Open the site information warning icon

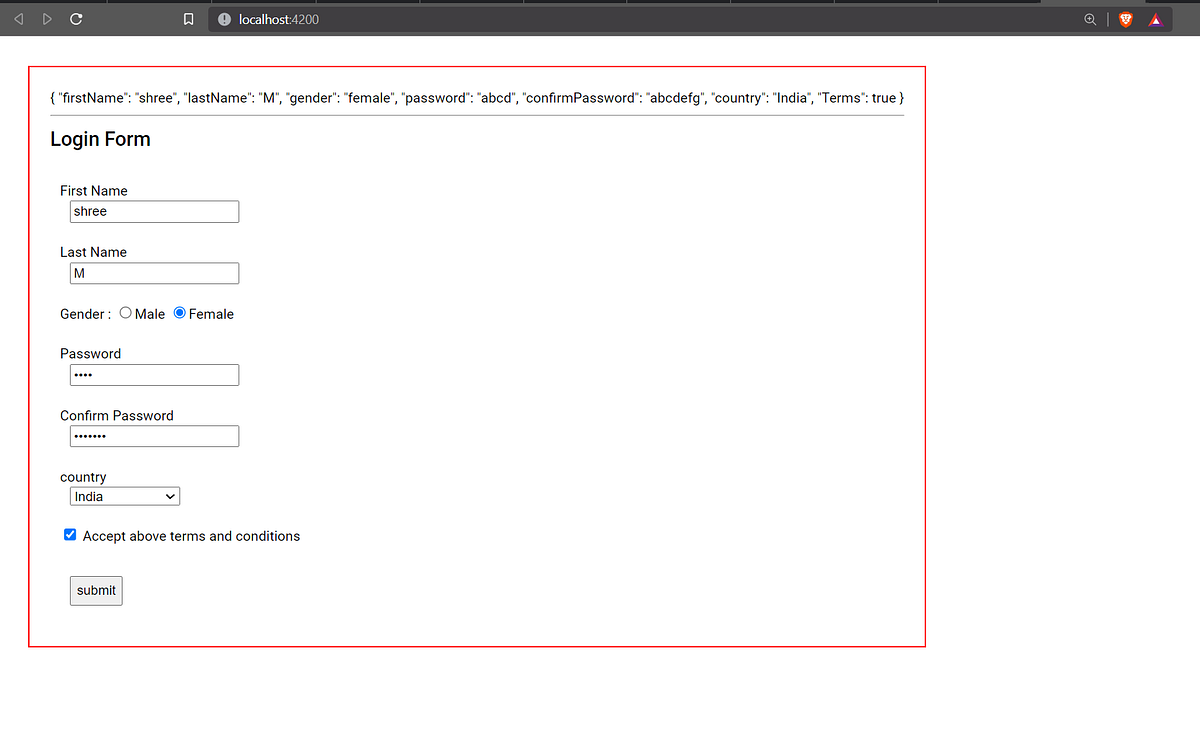[x=223, y=18]
